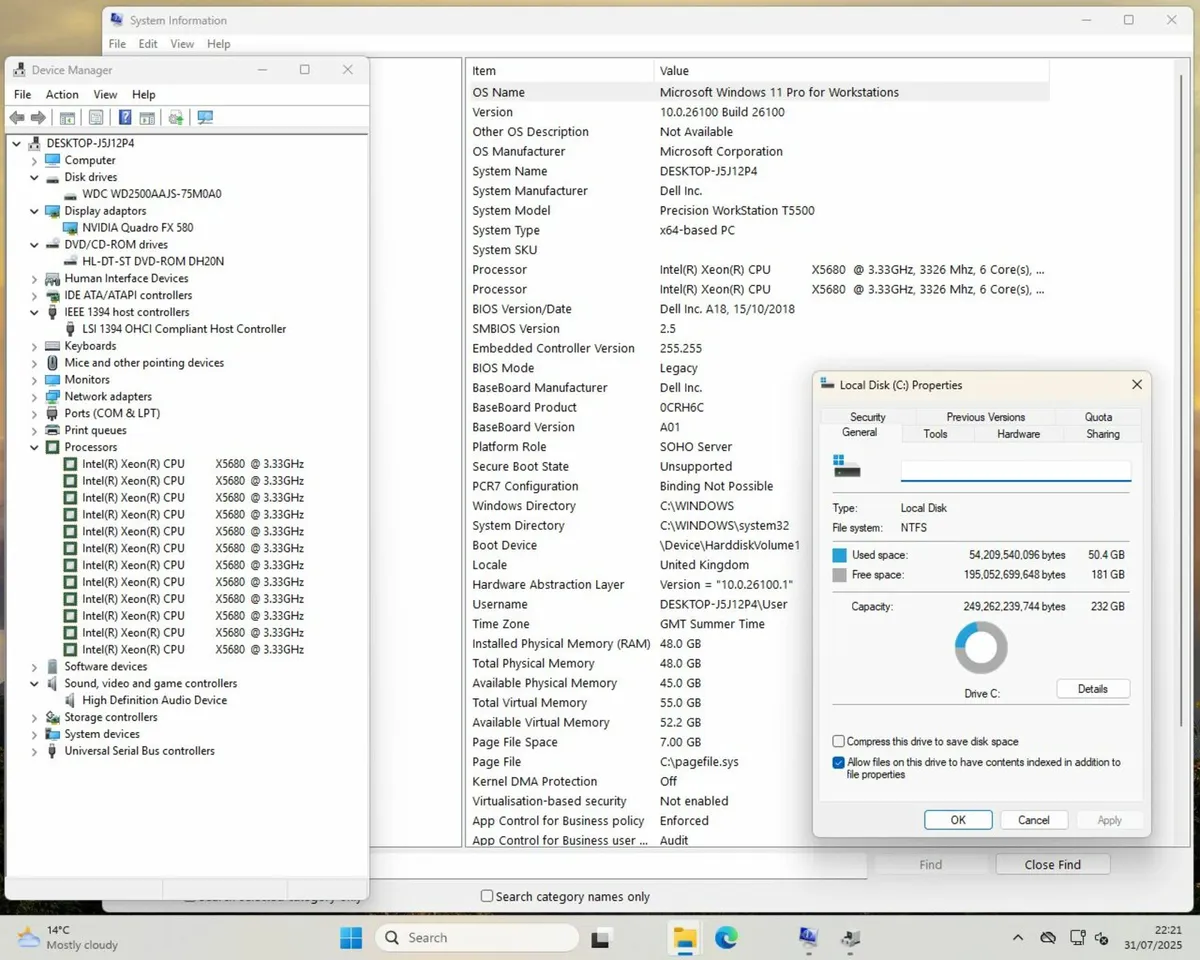Open the File menu in Device Manager

(22, 95)
